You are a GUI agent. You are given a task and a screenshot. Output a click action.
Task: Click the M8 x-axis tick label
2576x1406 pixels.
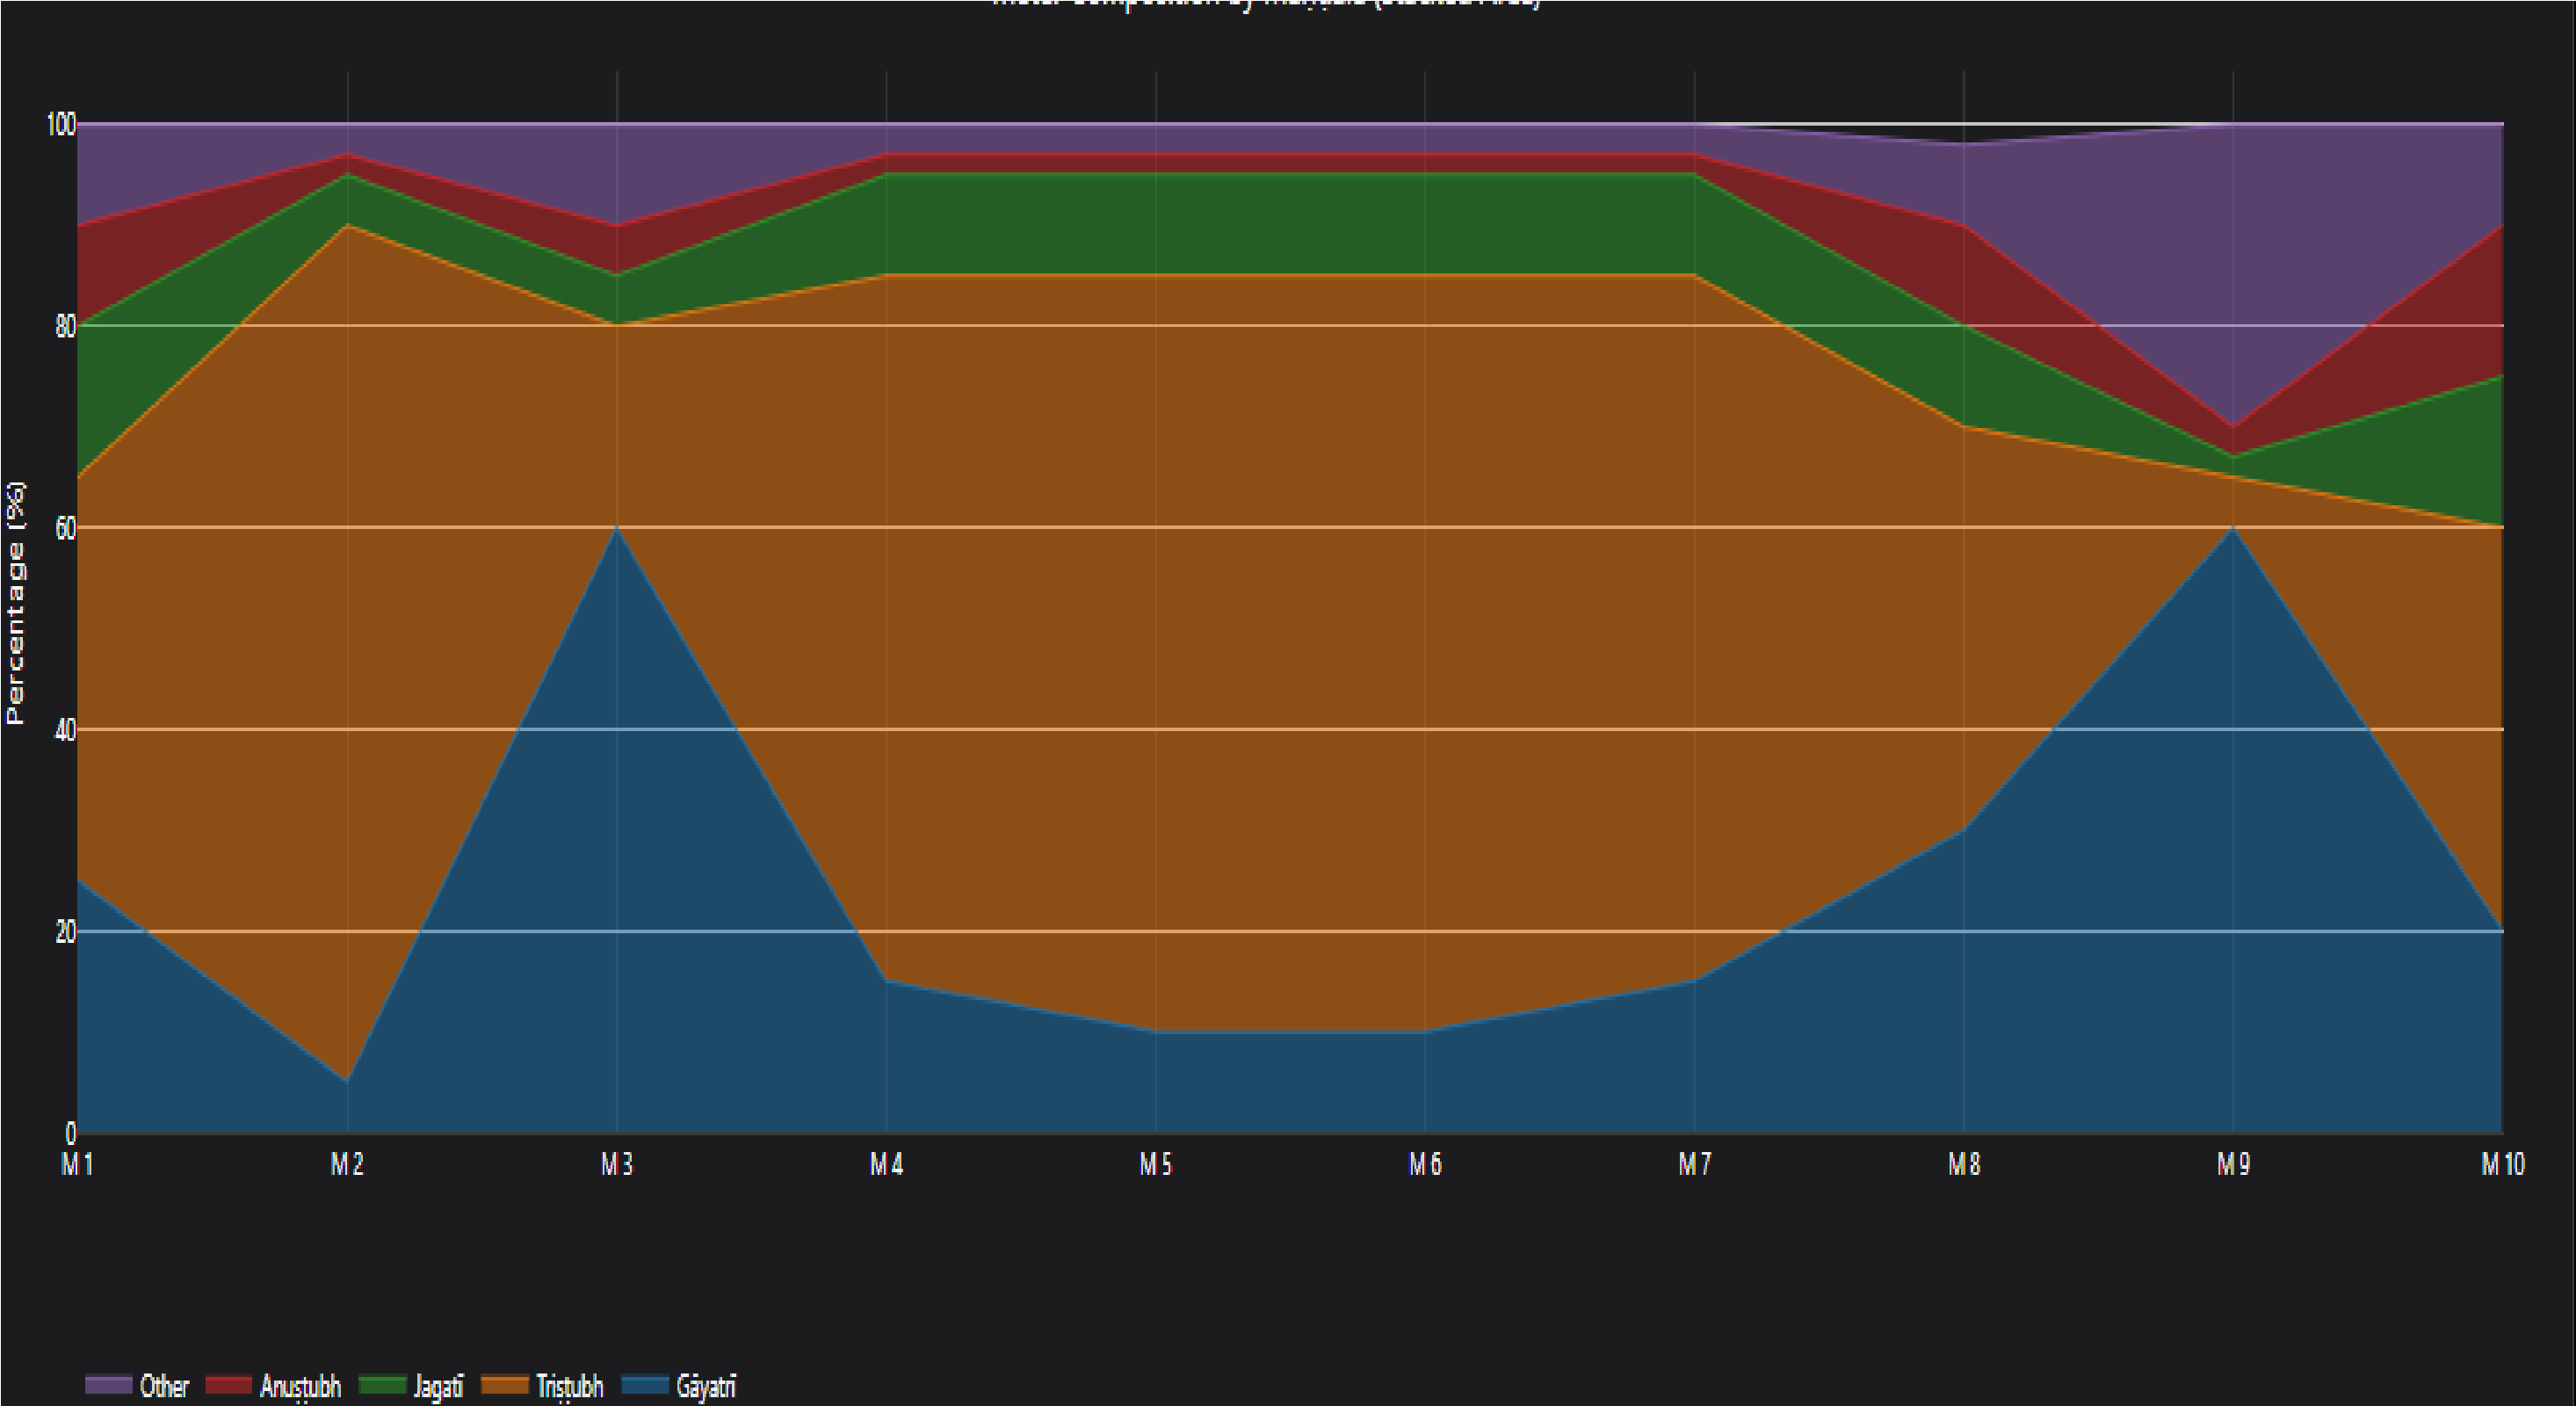pyautogui.click(x=1964, y=1164)
